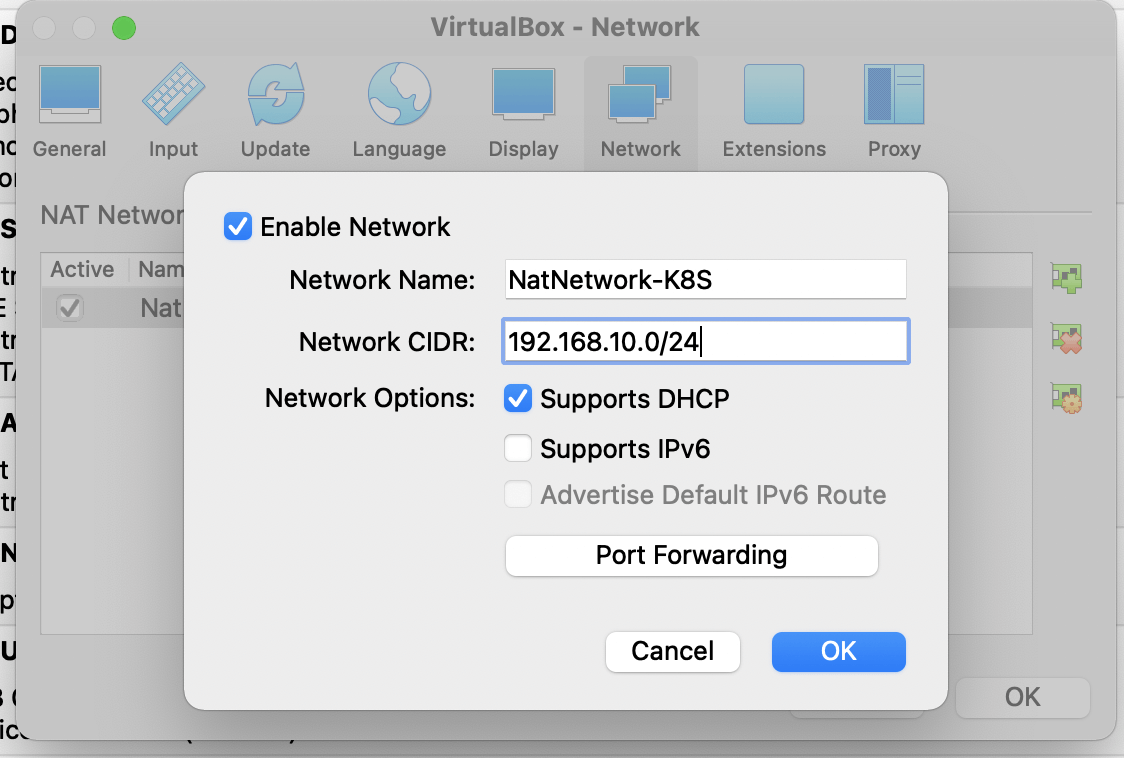Open the Input preferences pane

pyautogui.click(x=173, y=111)
